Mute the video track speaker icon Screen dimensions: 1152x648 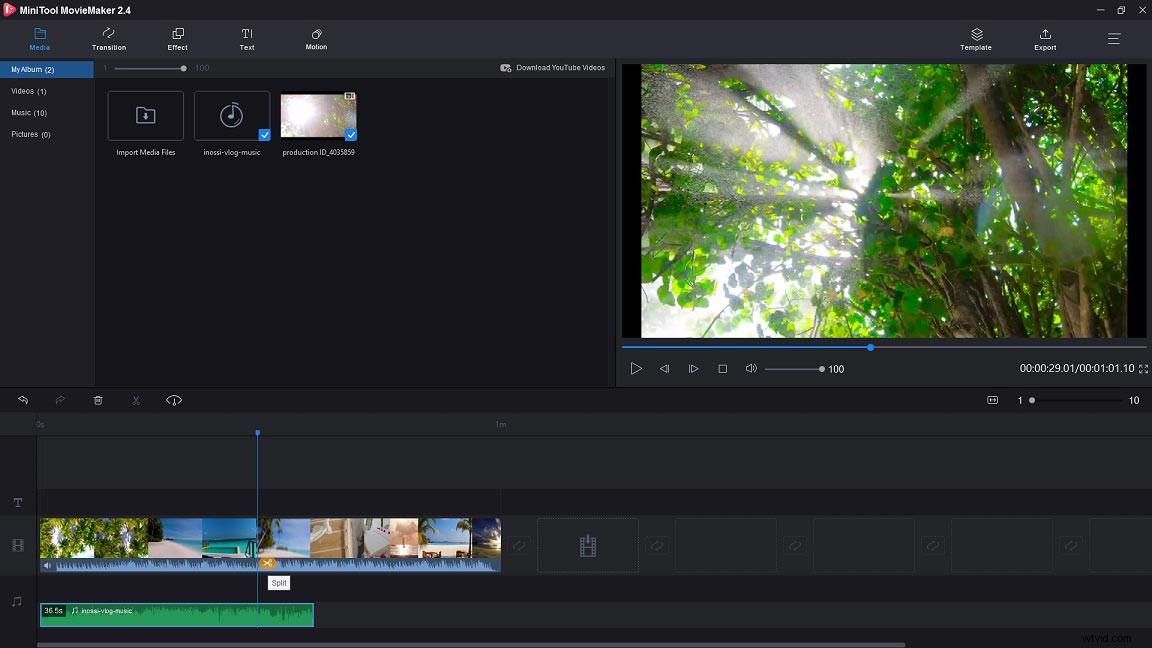[46, 565]
